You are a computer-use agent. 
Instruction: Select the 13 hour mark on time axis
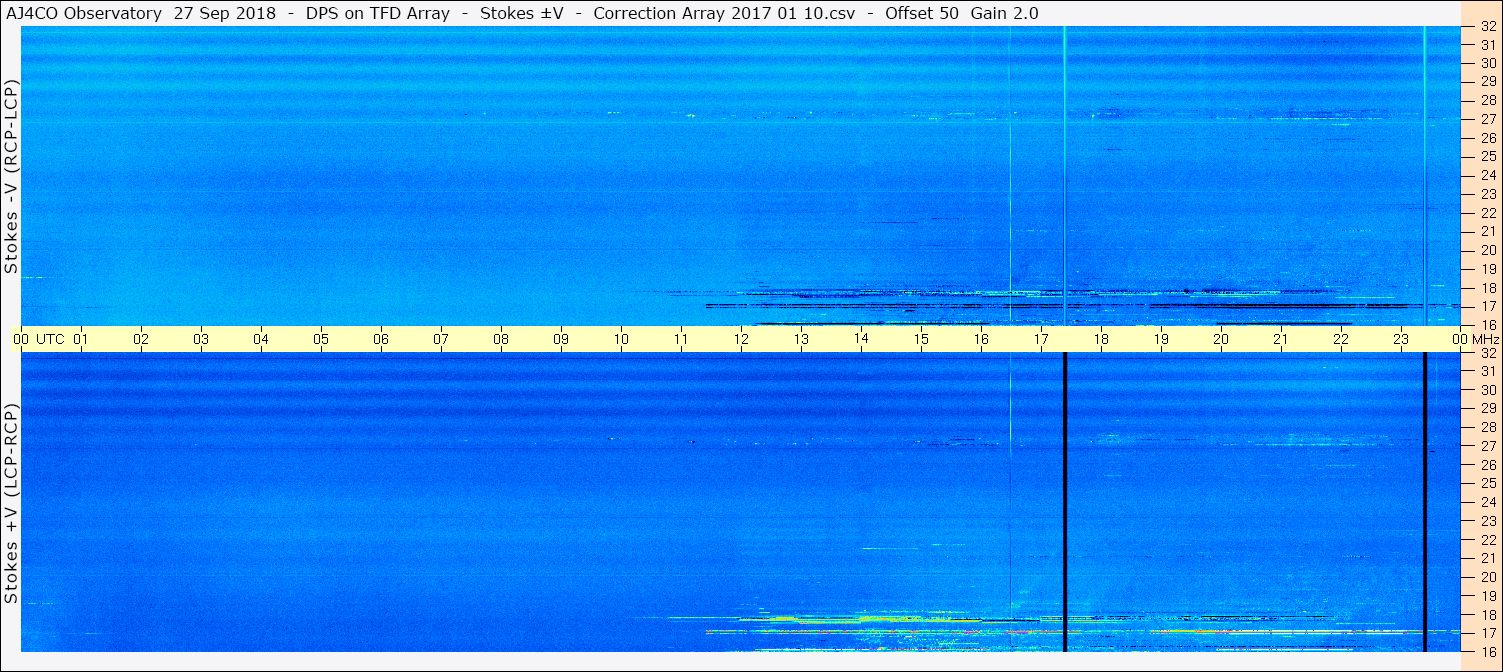point(801,339)
